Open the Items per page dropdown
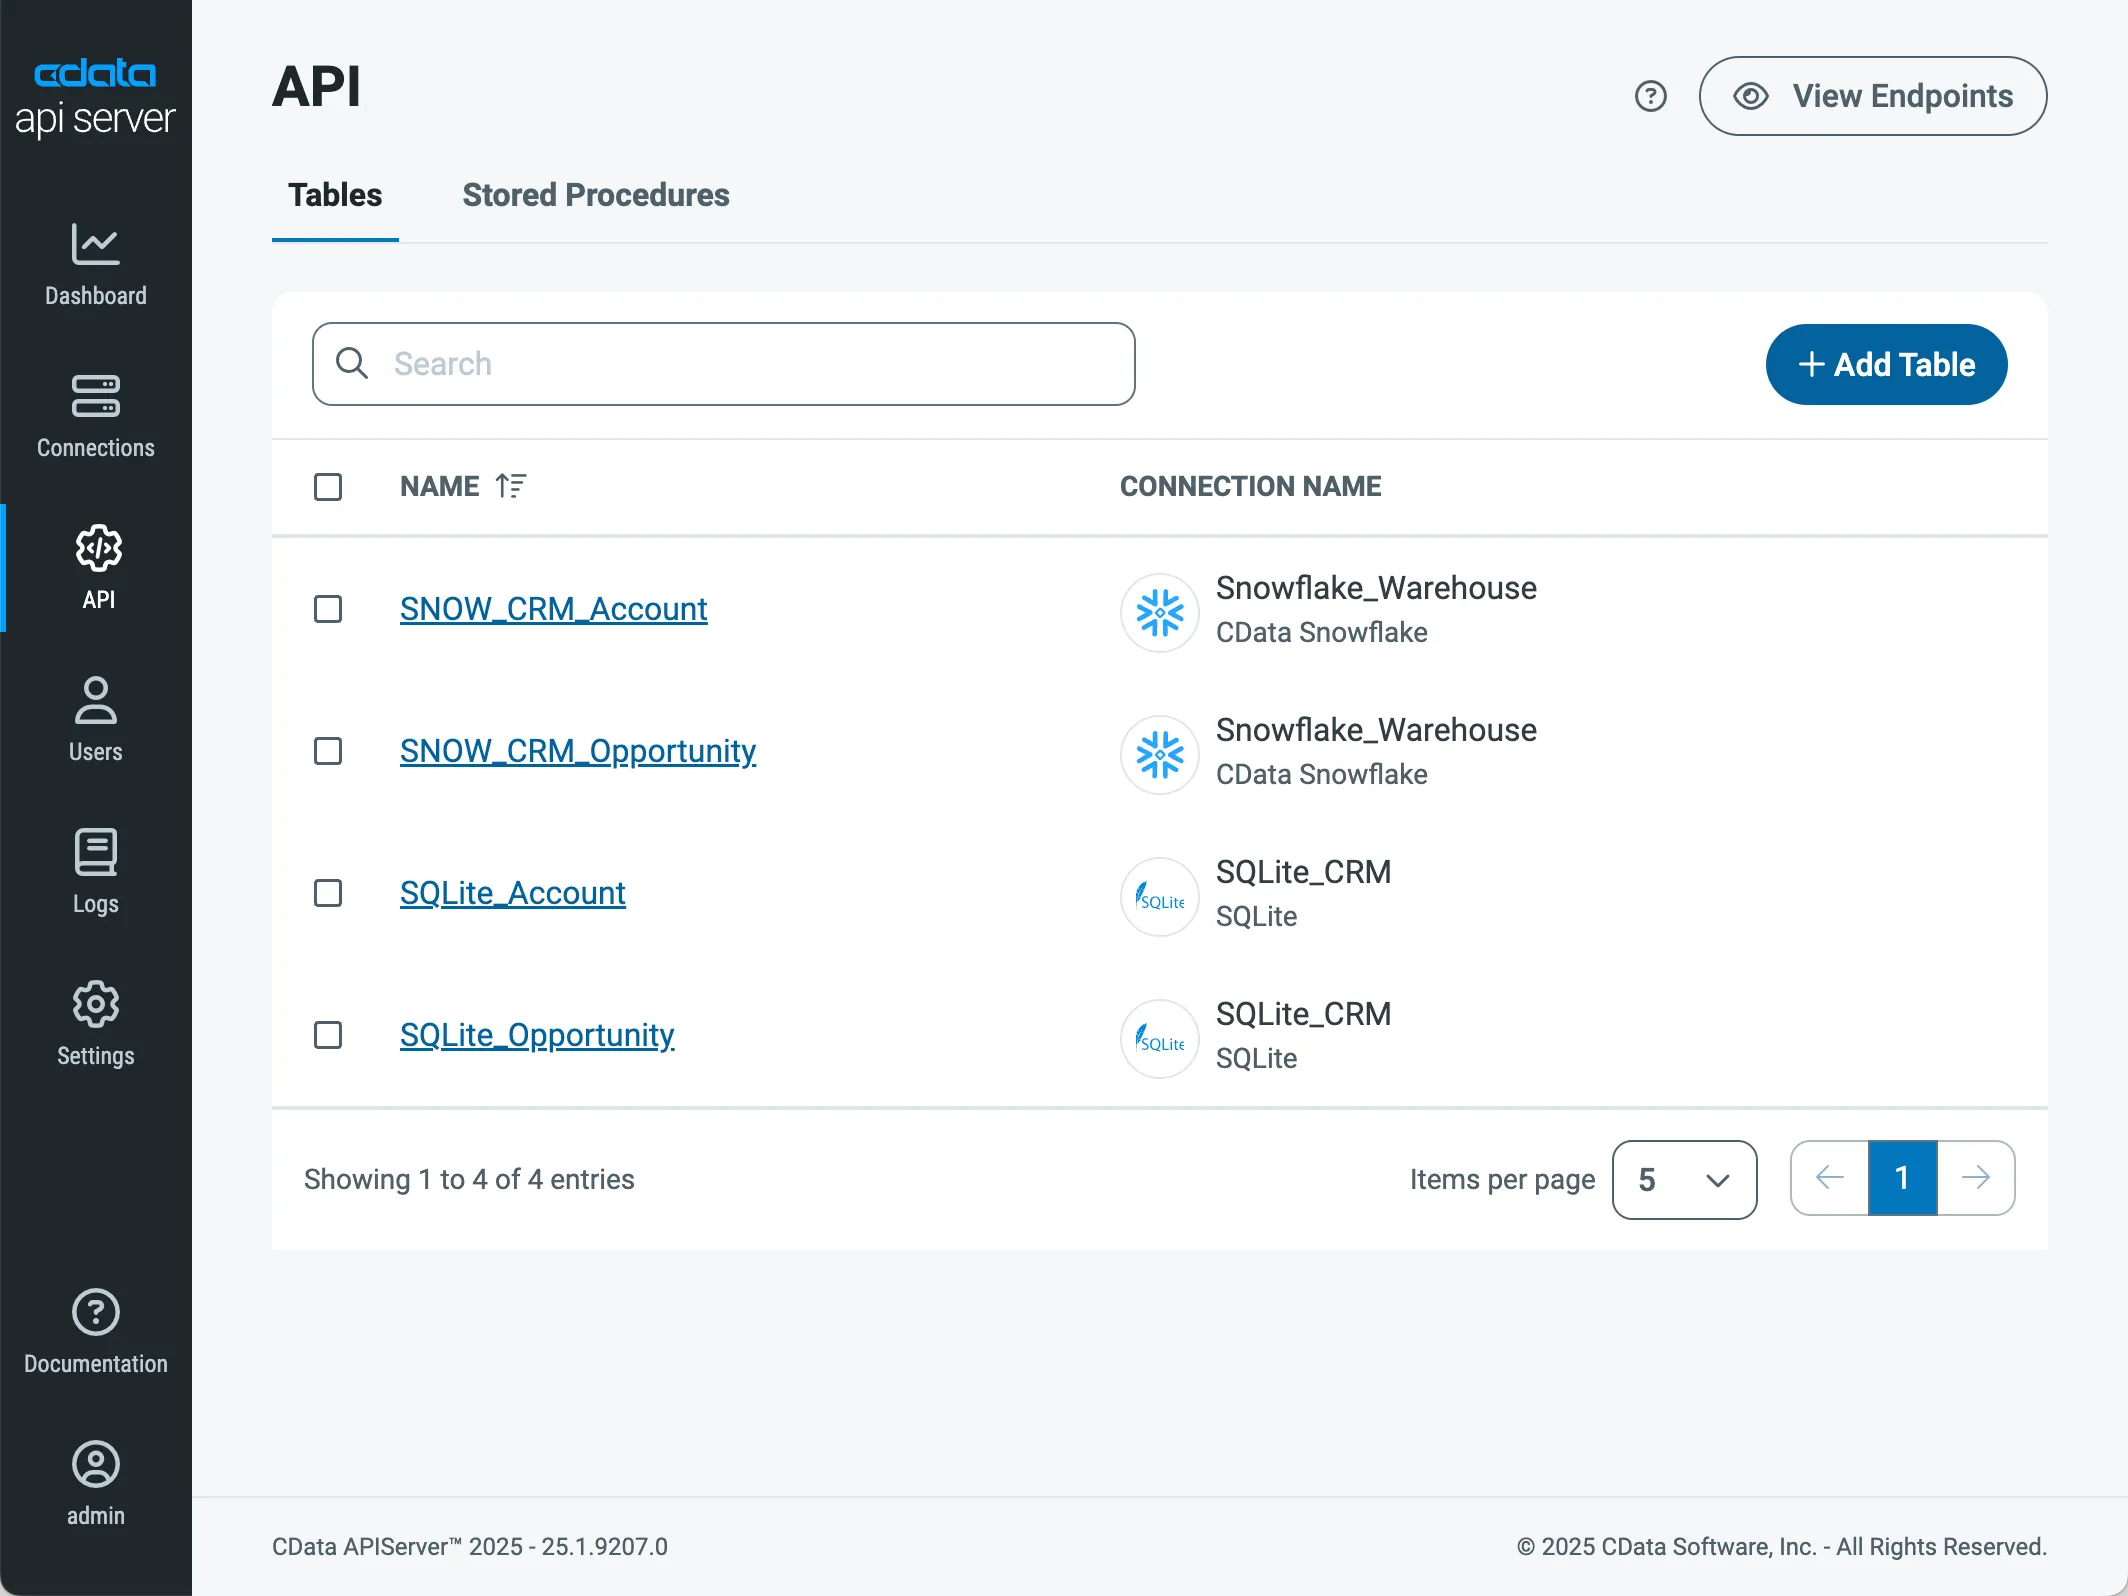The image size is (2128, 1596). [x=1684, y=1180]
